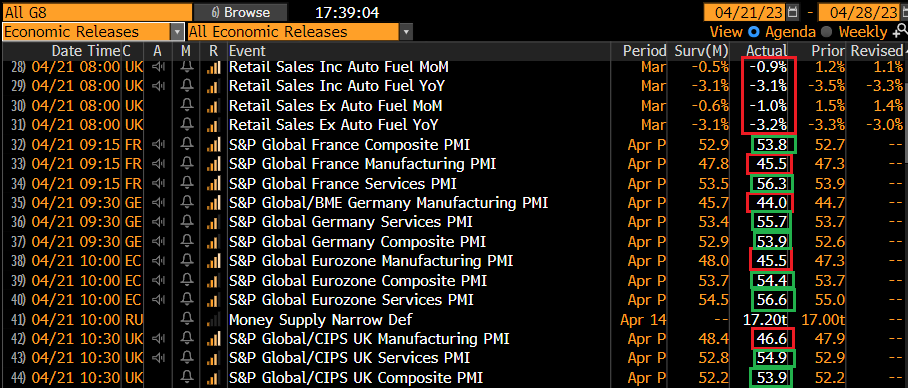Click the Event column header

[247, 51]
